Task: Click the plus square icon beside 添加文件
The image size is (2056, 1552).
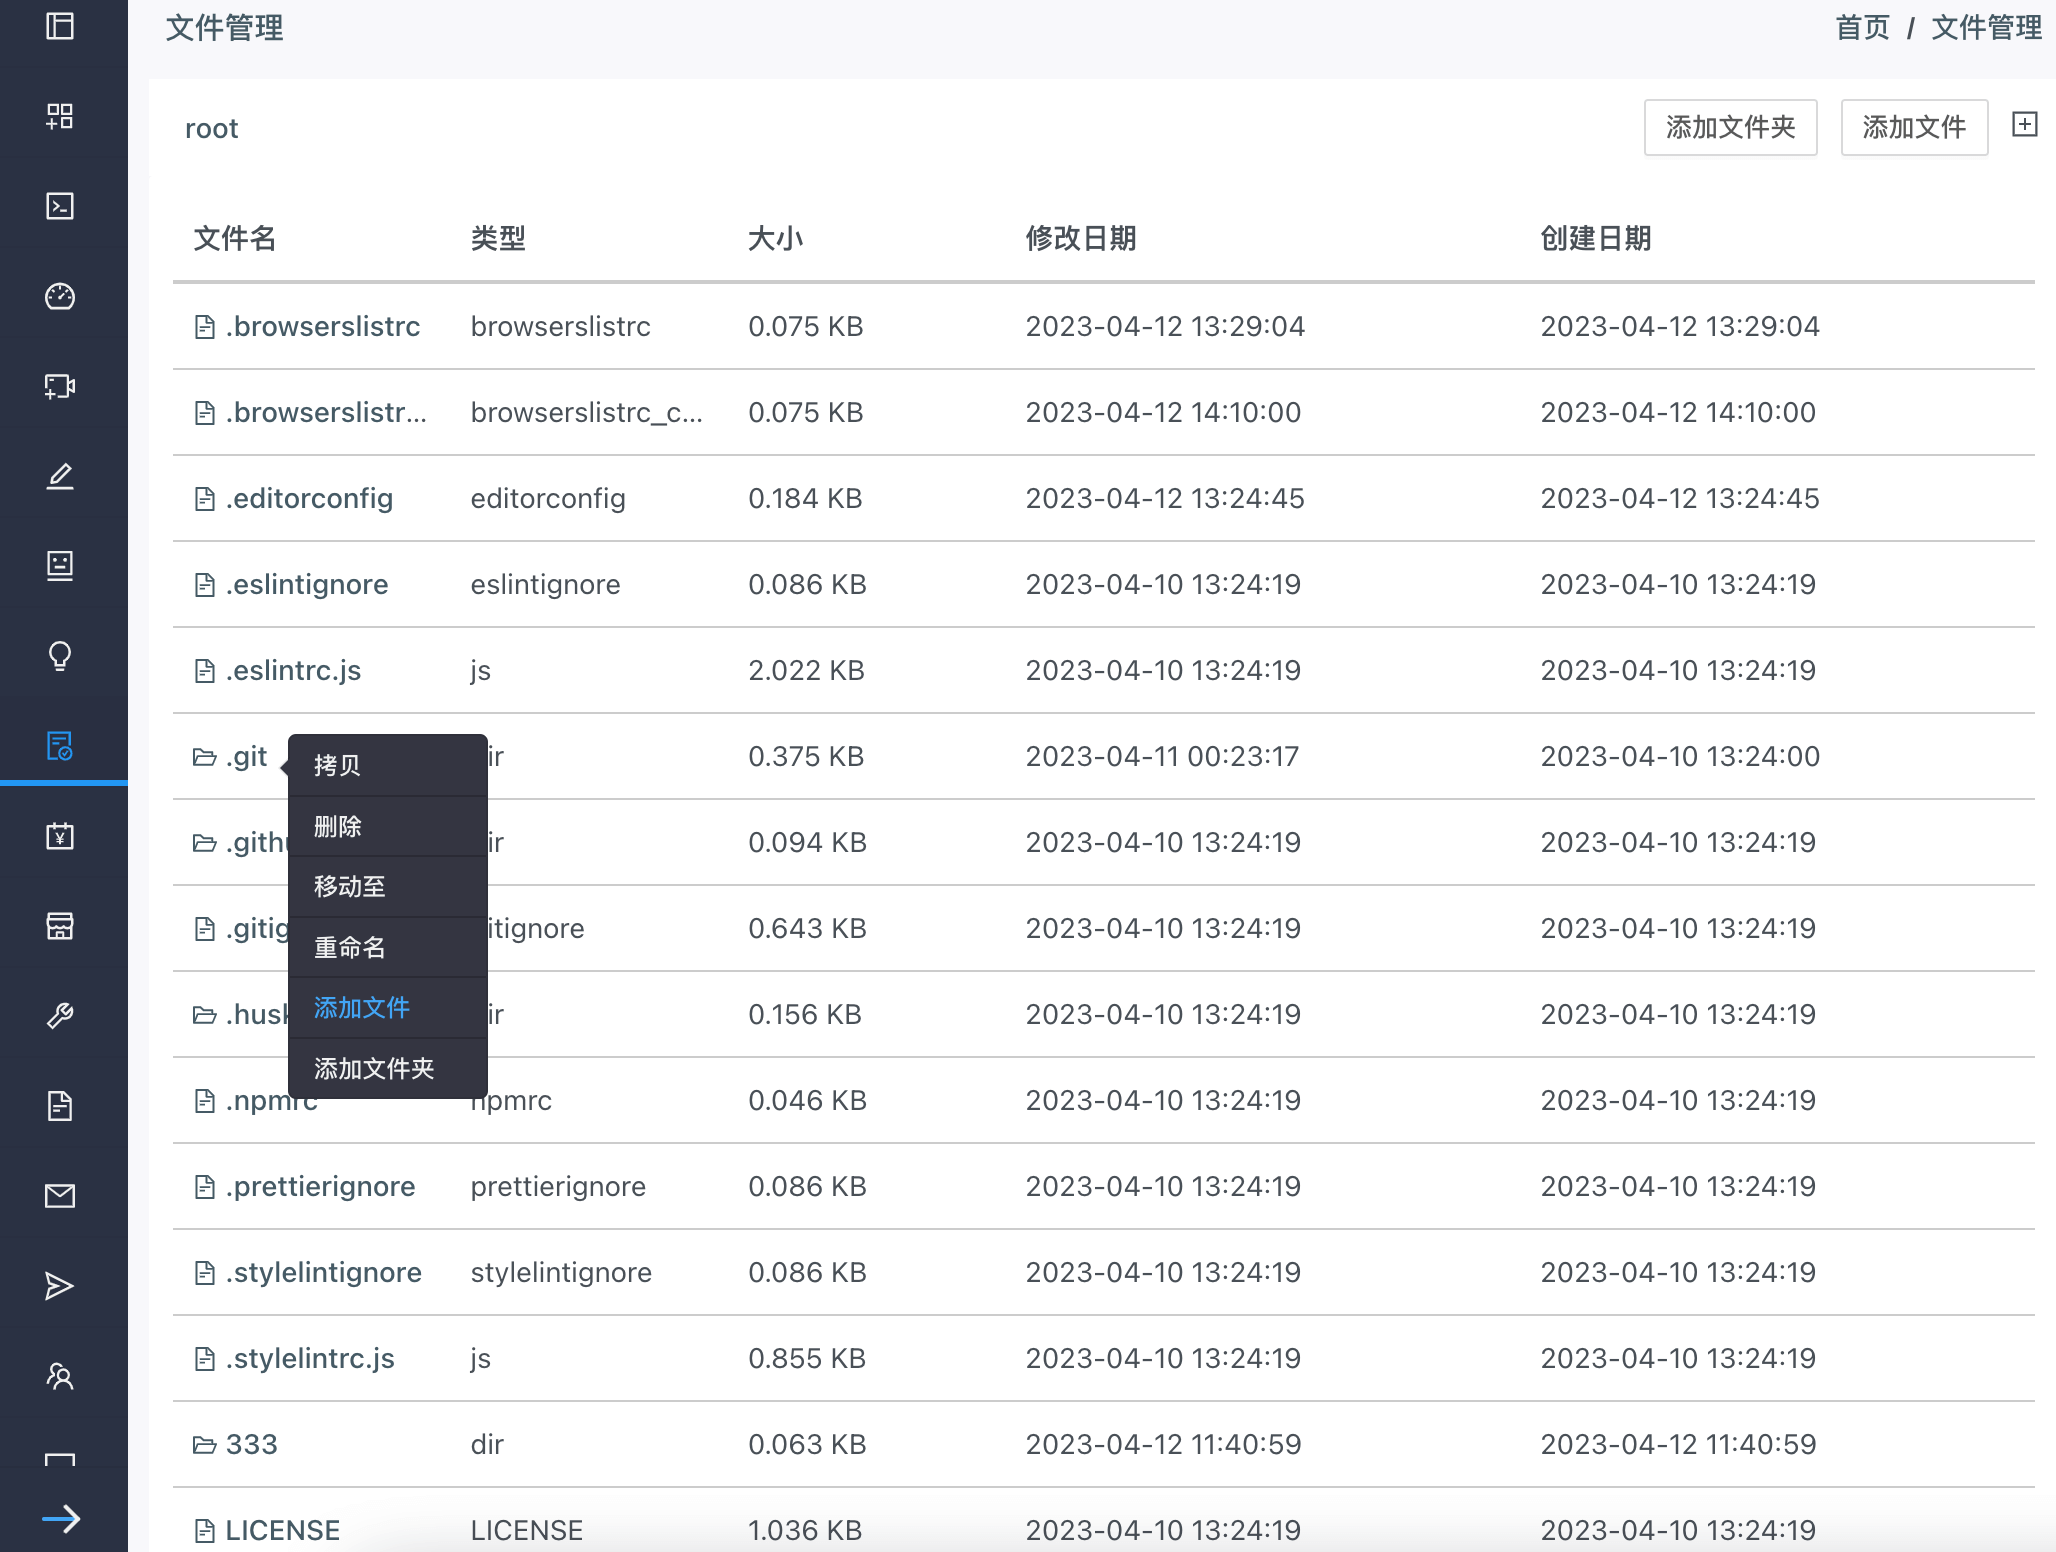Action: coord(2024,125)
